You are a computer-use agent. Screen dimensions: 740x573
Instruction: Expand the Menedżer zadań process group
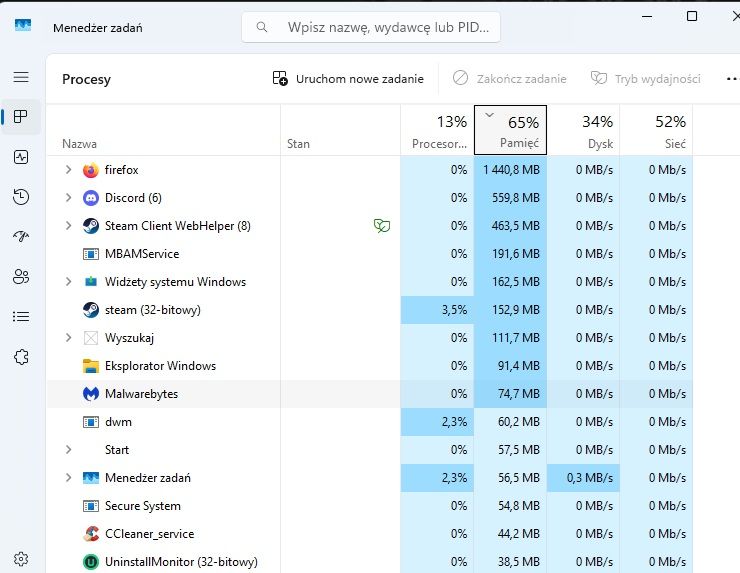(x=68, y=478)
